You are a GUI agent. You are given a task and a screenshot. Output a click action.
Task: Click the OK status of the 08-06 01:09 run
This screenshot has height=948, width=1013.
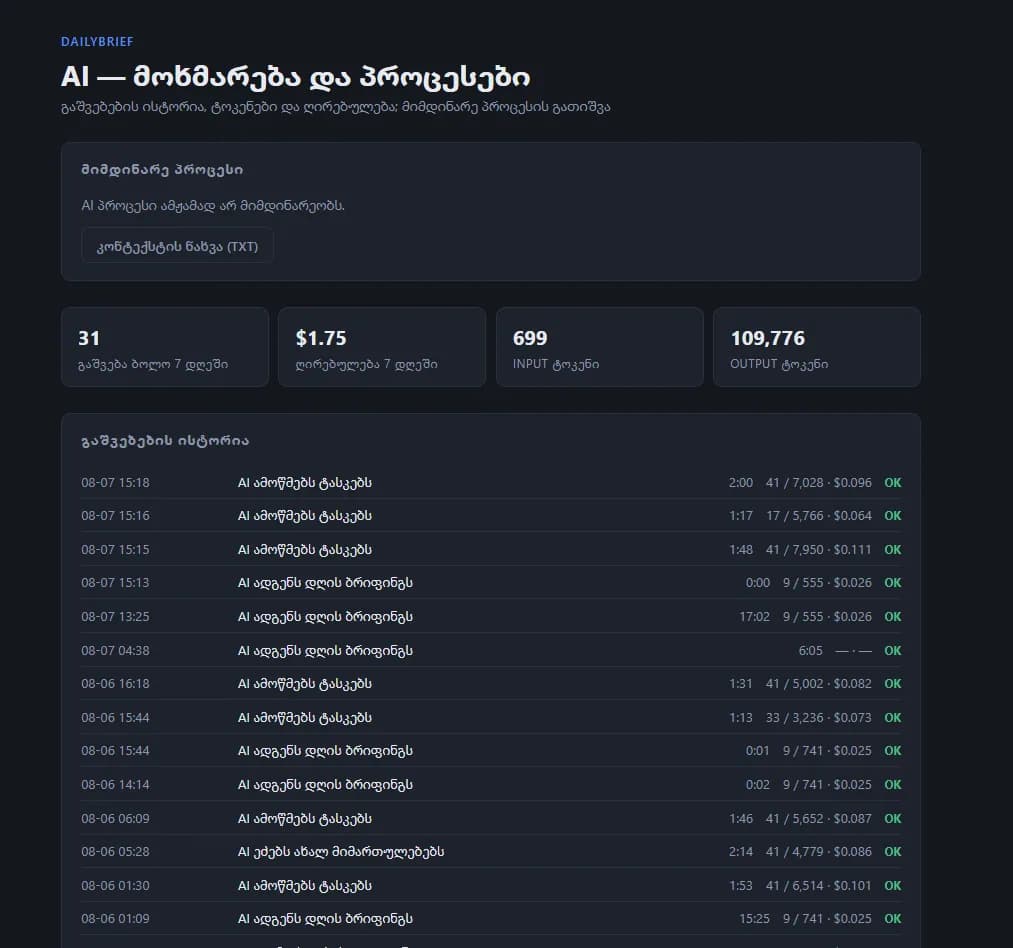pyautogui.click(x=893, y=918)
